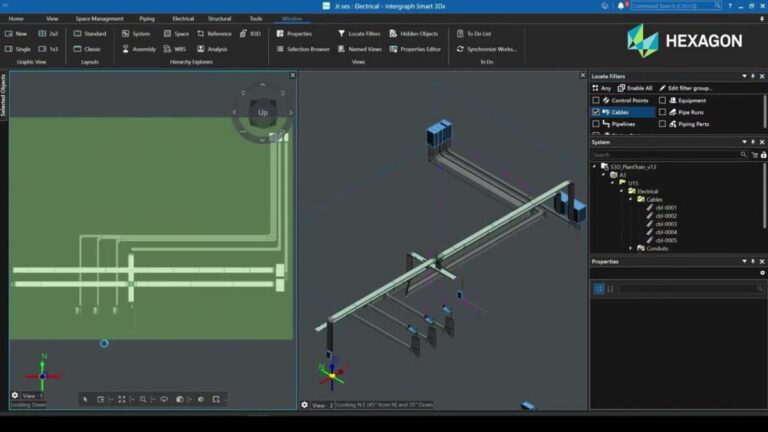Click the New graphic view icon
Image resolution: width=768 pixels, height=432 pixels.
(9, 34)
